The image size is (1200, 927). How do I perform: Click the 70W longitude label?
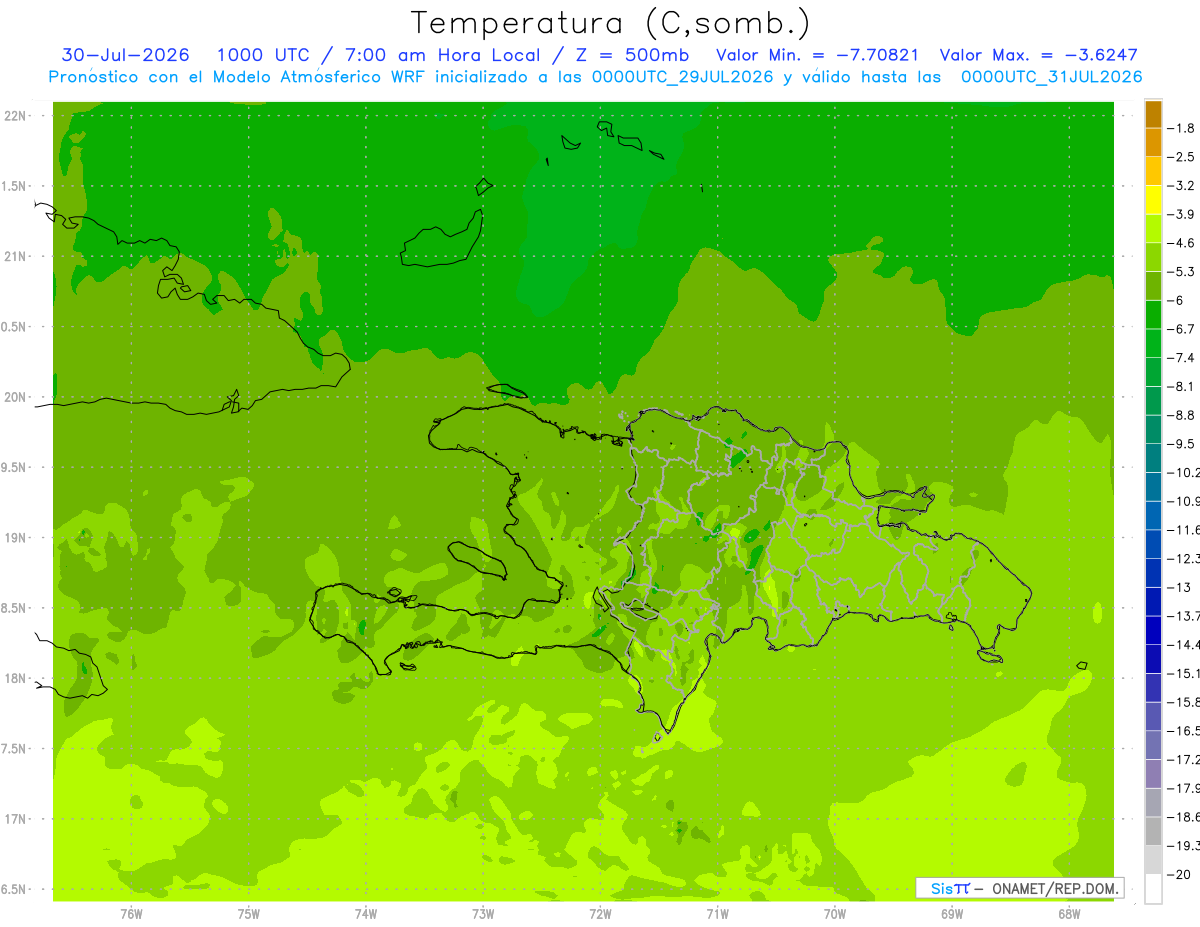pos(835,913)
